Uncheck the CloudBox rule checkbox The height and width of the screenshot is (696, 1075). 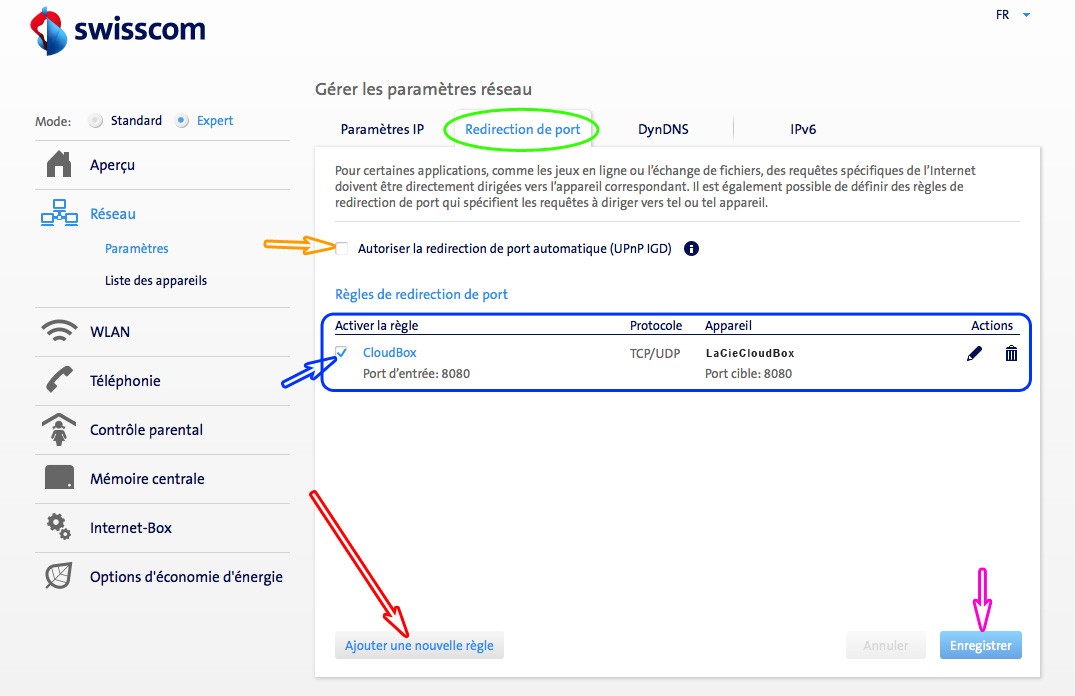click(342, 353)
